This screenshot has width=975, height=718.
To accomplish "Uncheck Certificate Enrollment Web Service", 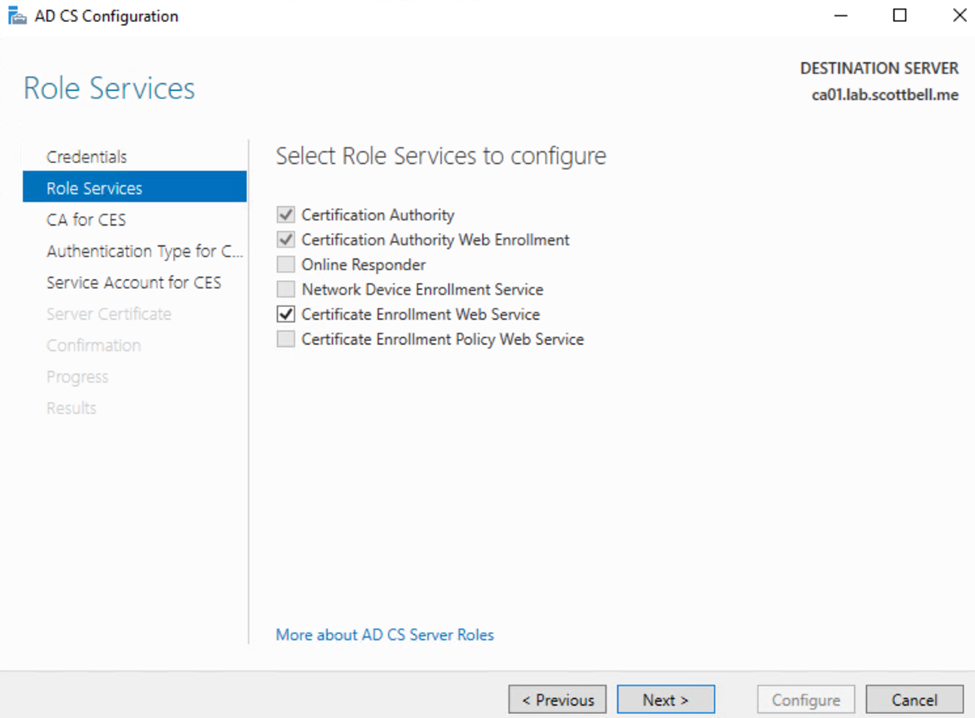I will click(286, 314).
